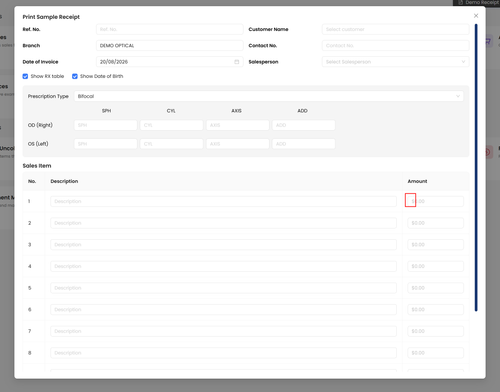The height and width of the screenshot is (392, 500).
Task: Open the Date of Invoice calendar icon
Action: tap(237, 62)
